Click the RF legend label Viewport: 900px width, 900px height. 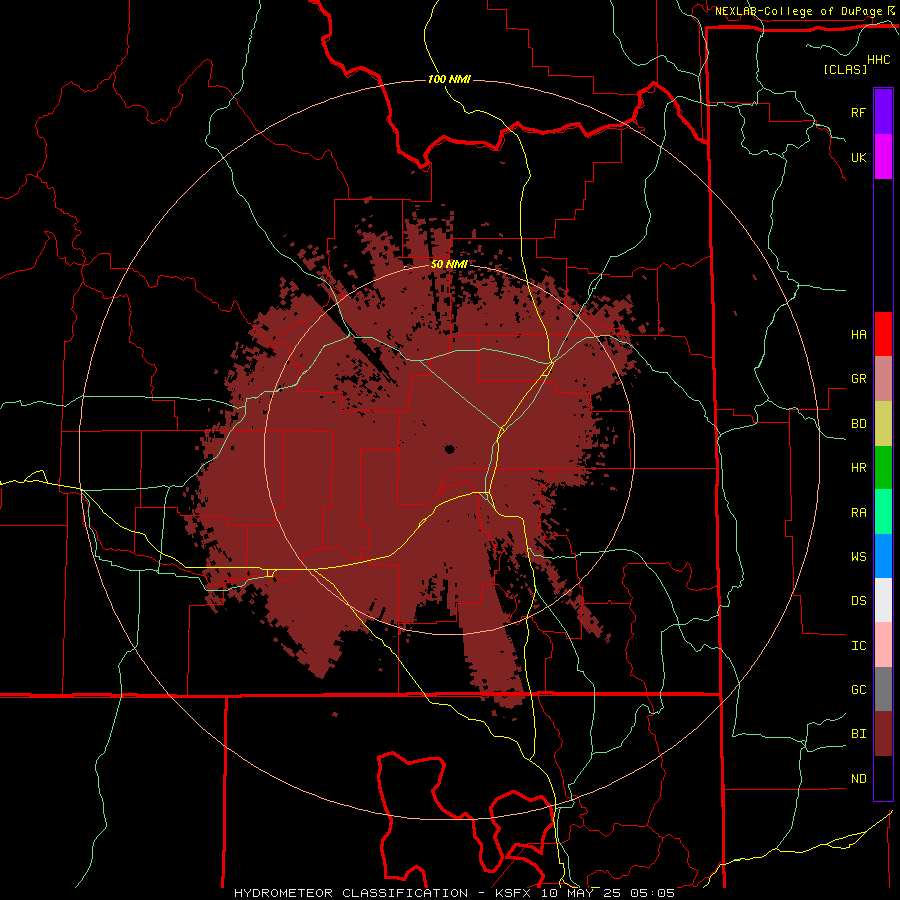858,112
